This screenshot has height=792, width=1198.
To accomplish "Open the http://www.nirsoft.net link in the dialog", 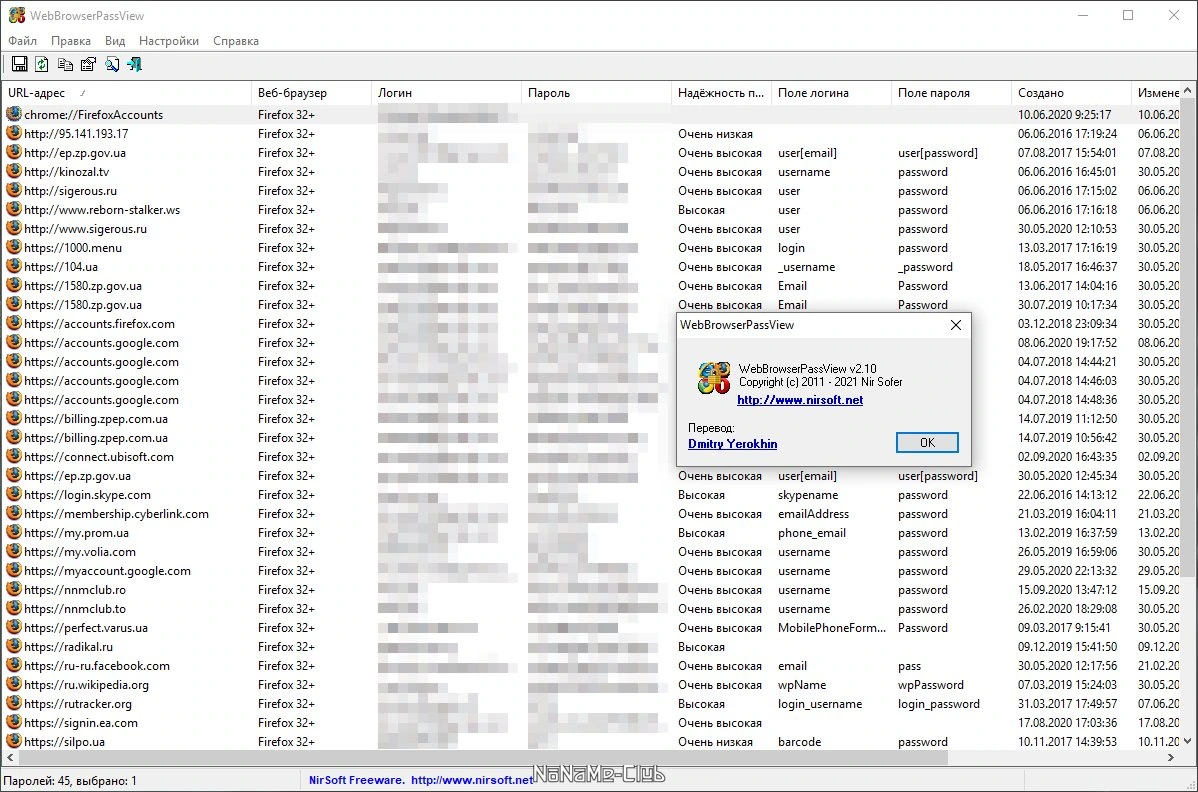I will 800,399.
